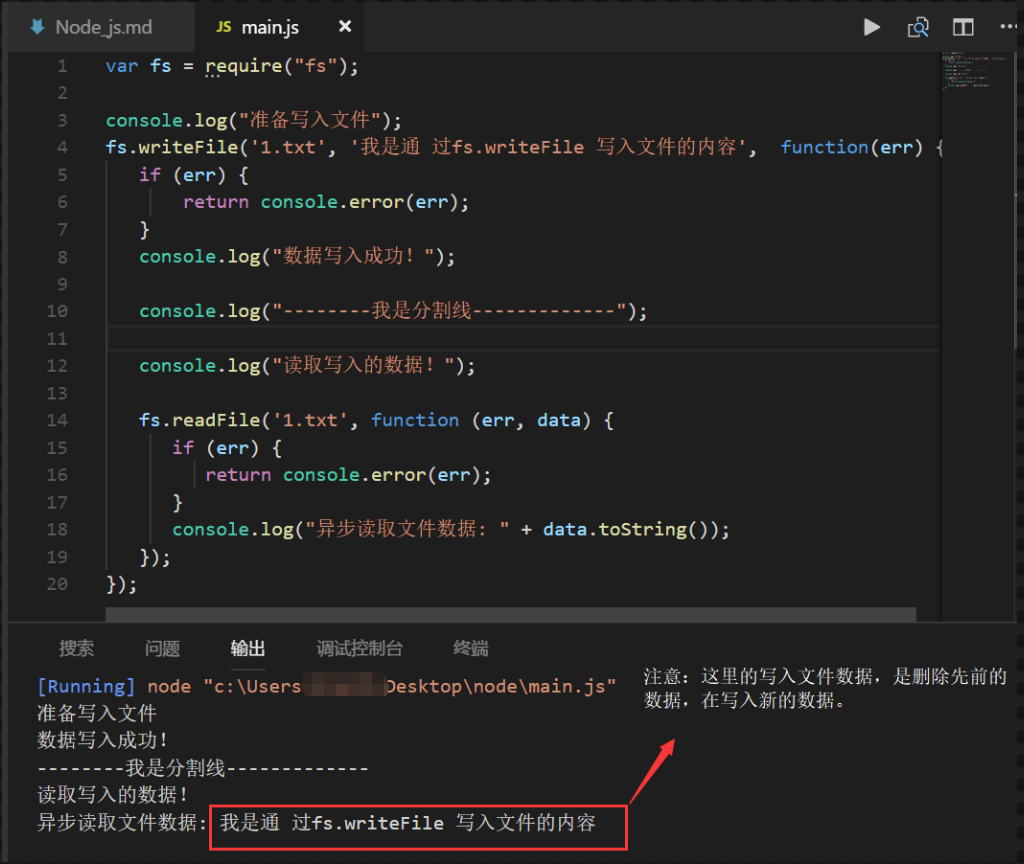This screenshot has width=1024, height=864.
Task: Click the split editor icon
Action: 963,27
